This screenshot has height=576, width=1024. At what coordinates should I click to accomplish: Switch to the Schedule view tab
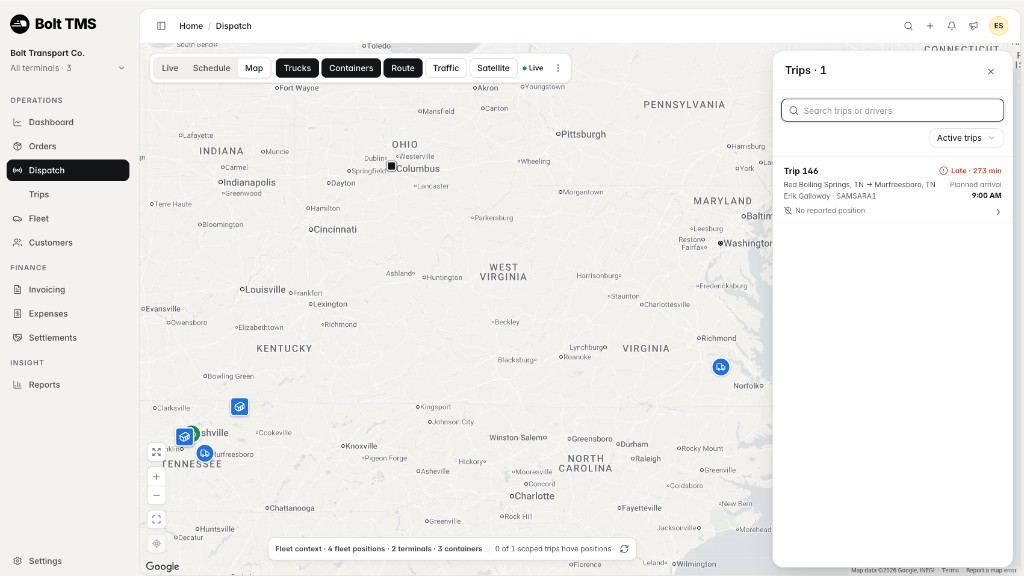pyautogui.click(x=212, y=68)
